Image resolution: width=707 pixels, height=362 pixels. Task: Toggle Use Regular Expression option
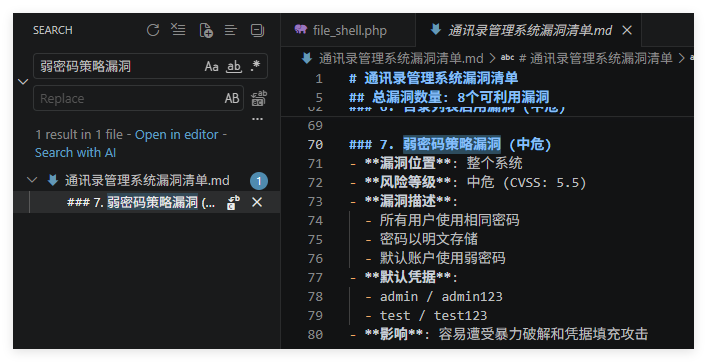[x=255, y=66]
